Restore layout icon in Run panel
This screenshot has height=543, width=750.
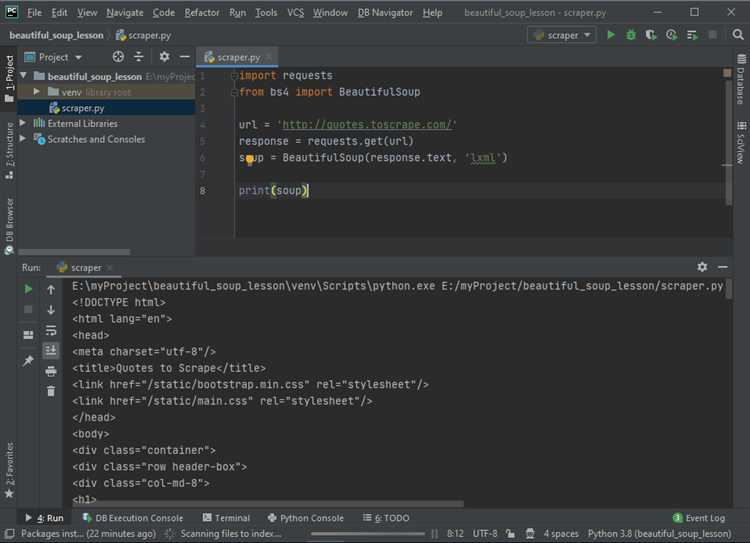click(28, 334)
